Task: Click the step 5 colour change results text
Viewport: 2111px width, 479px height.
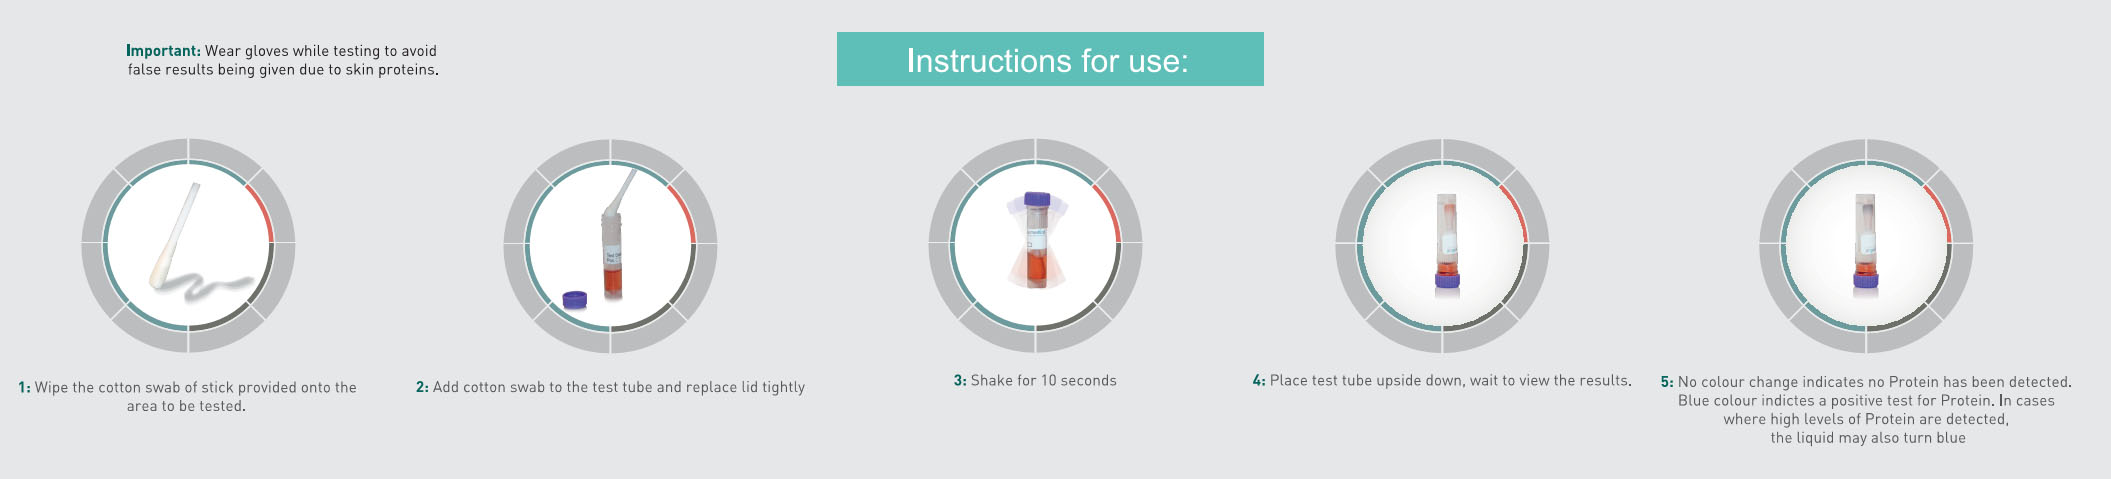Action: coord(1866,410)
